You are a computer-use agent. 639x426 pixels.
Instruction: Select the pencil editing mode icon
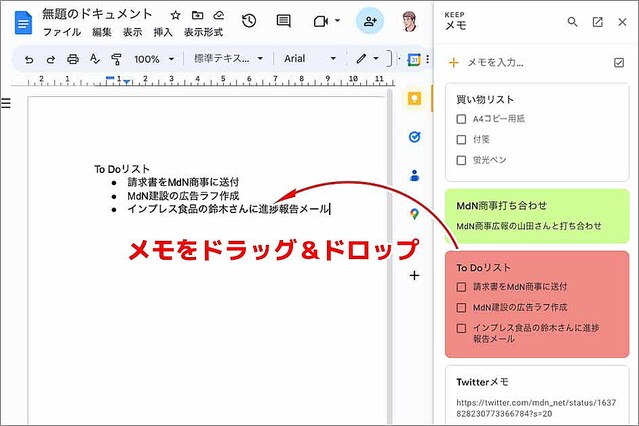[x=361, y=59]
